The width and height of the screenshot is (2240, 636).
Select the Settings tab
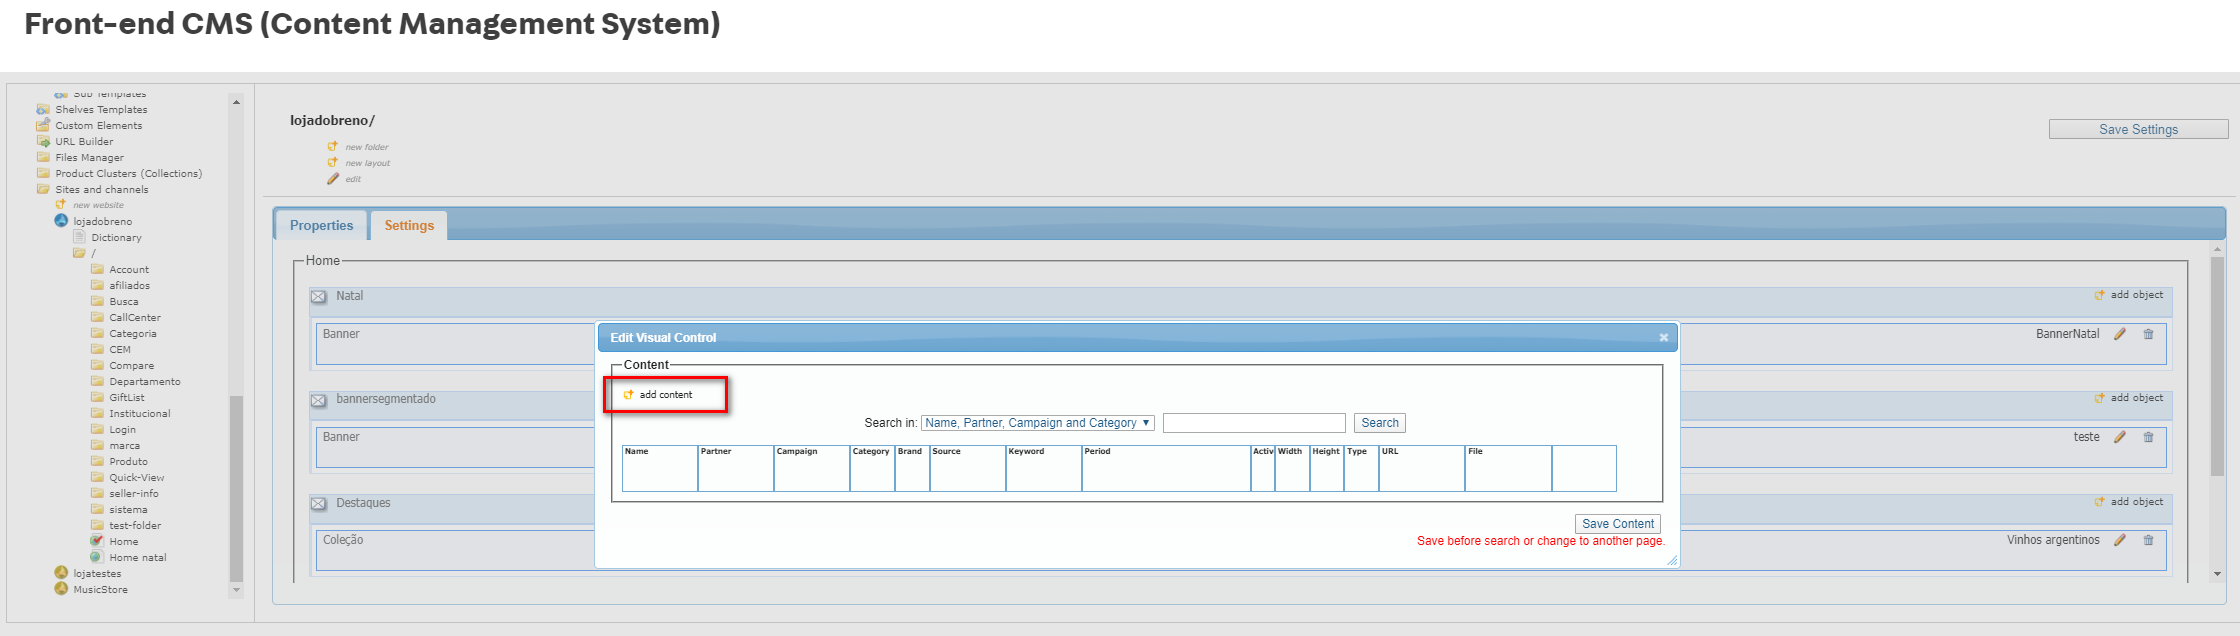[x=409, y=226]
